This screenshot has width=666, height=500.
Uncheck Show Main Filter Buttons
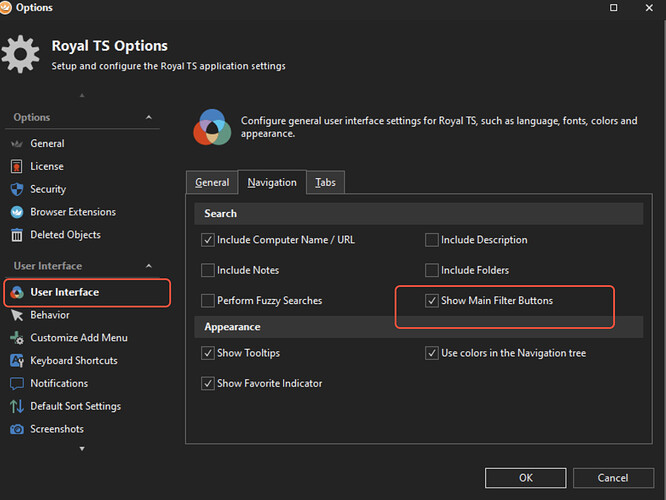tap(432, 301)
